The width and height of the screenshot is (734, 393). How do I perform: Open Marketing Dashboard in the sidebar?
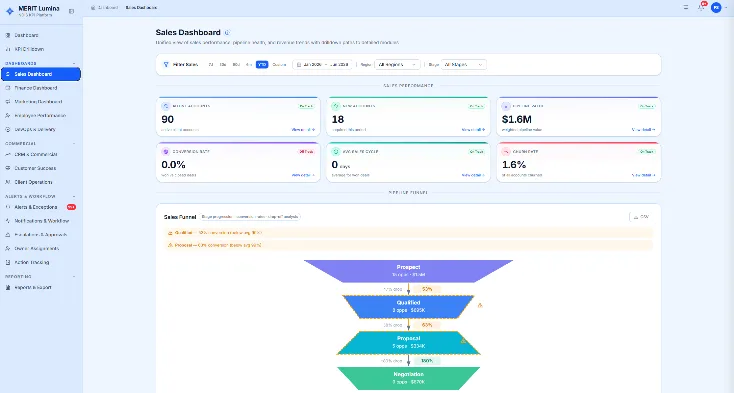41,102
